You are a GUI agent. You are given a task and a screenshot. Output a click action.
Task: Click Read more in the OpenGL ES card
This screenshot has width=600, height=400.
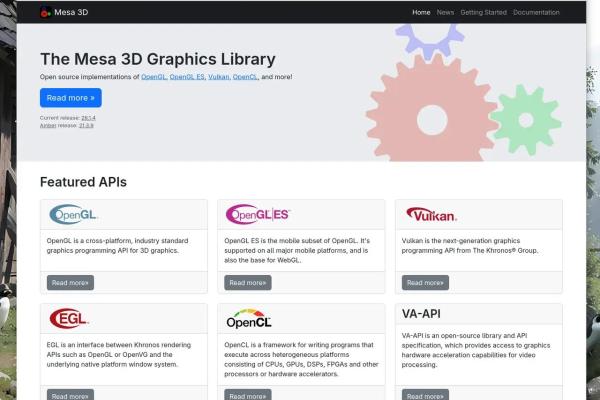248,282
